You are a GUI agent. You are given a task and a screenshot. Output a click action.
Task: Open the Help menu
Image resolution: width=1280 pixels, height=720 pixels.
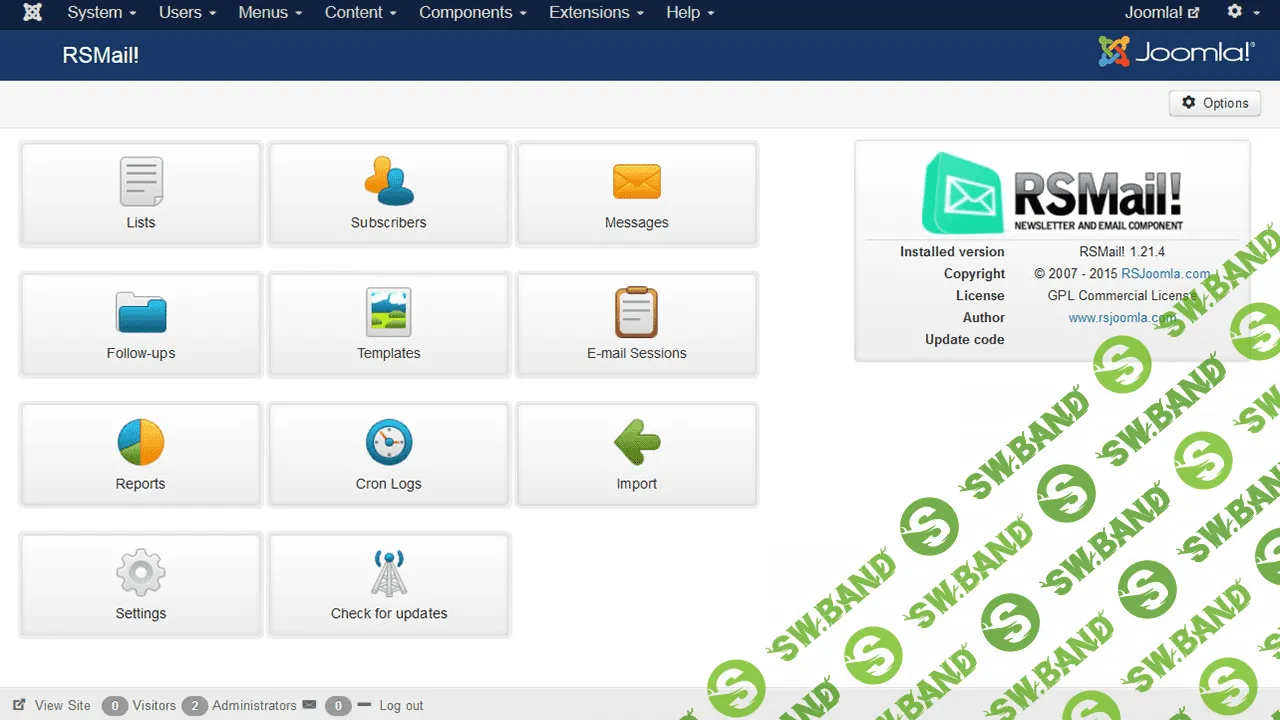pos(682,13)
